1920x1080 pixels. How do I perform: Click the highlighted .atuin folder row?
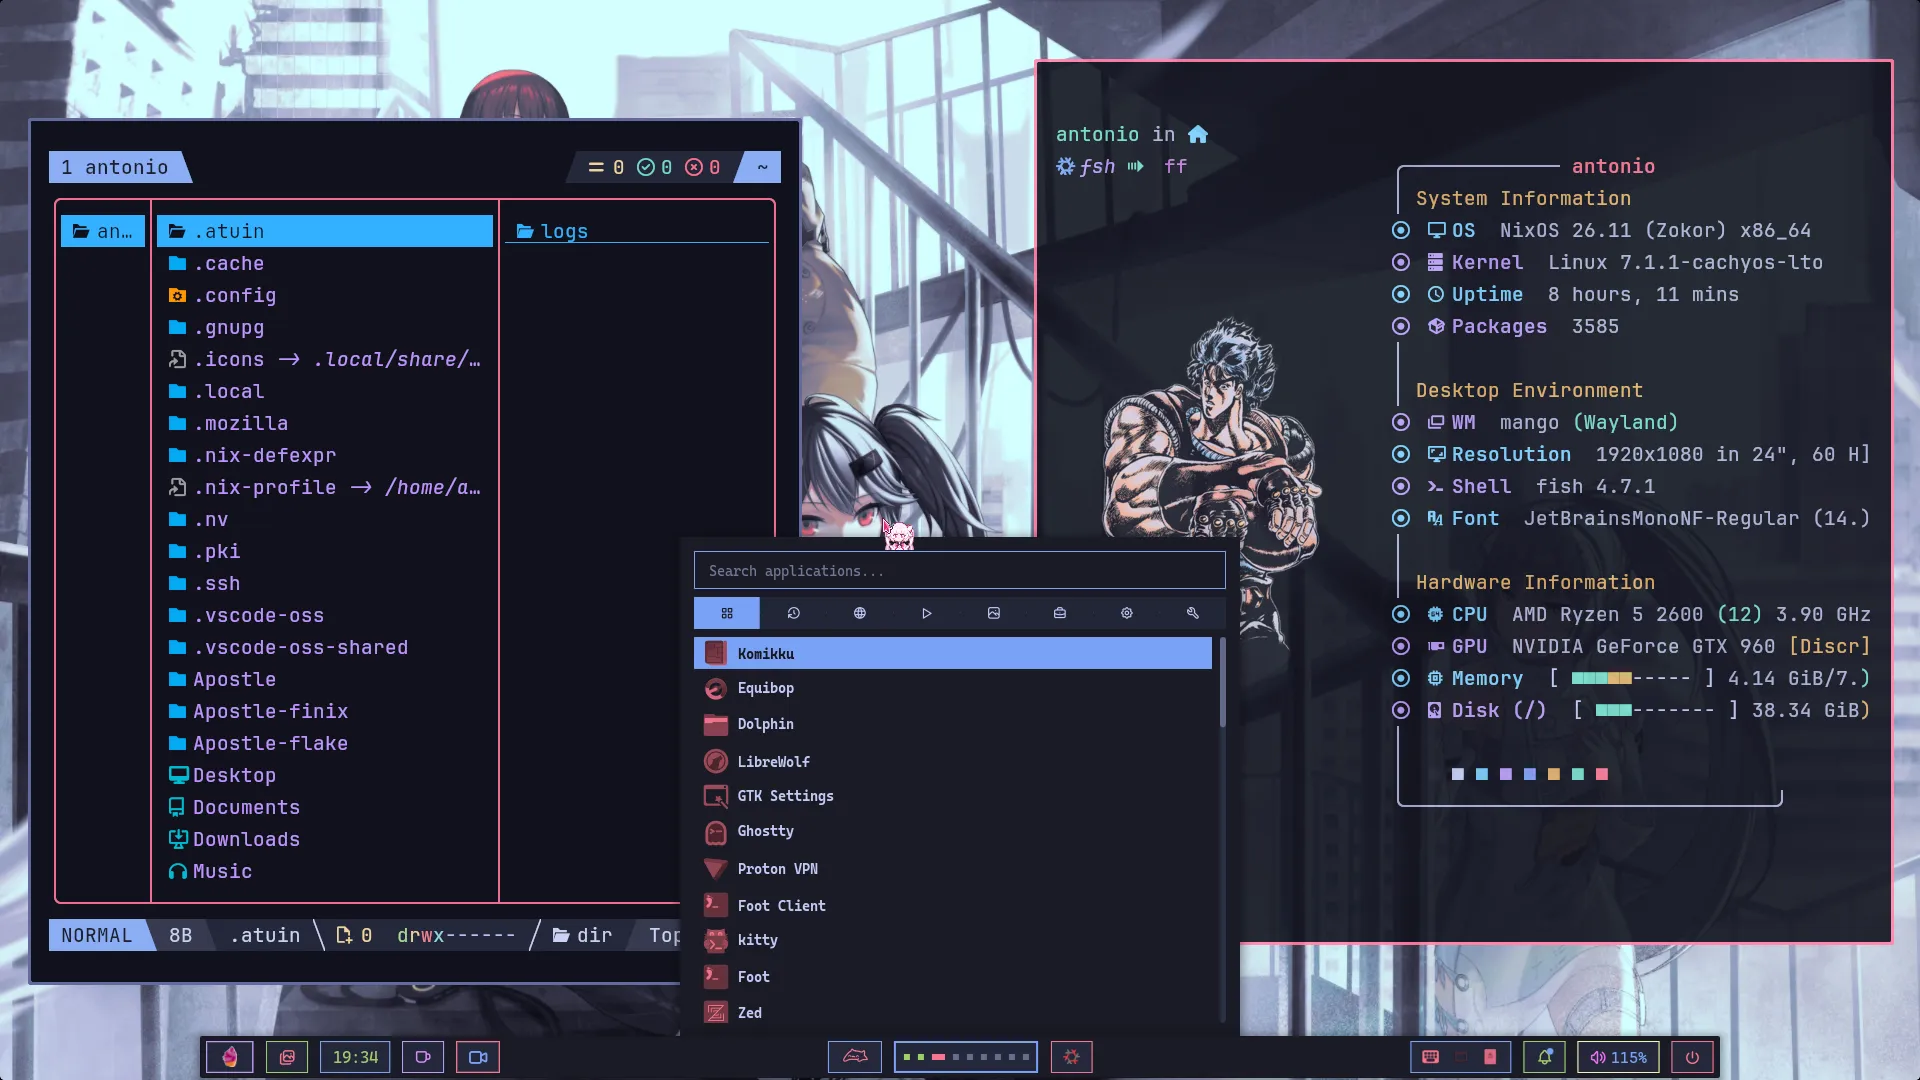[325, 231]
